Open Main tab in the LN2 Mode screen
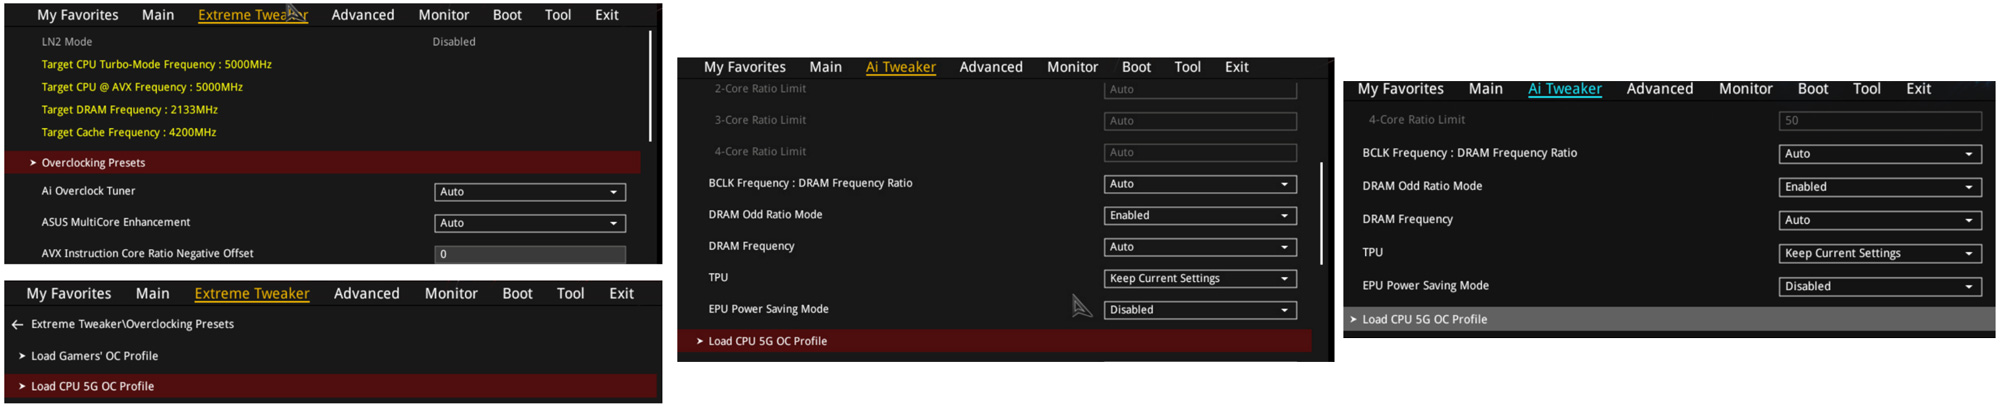Screen dimensions: 2000x408 158,15
